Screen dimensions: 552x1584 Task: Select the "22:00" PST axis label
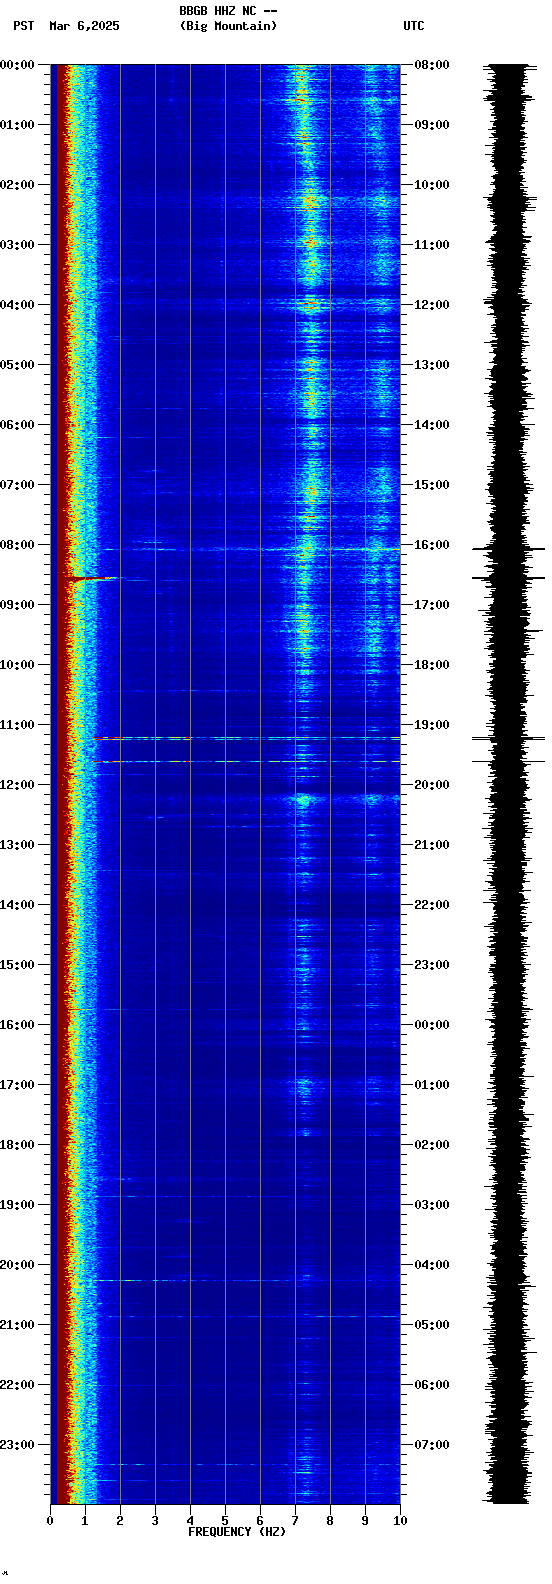17,1385
